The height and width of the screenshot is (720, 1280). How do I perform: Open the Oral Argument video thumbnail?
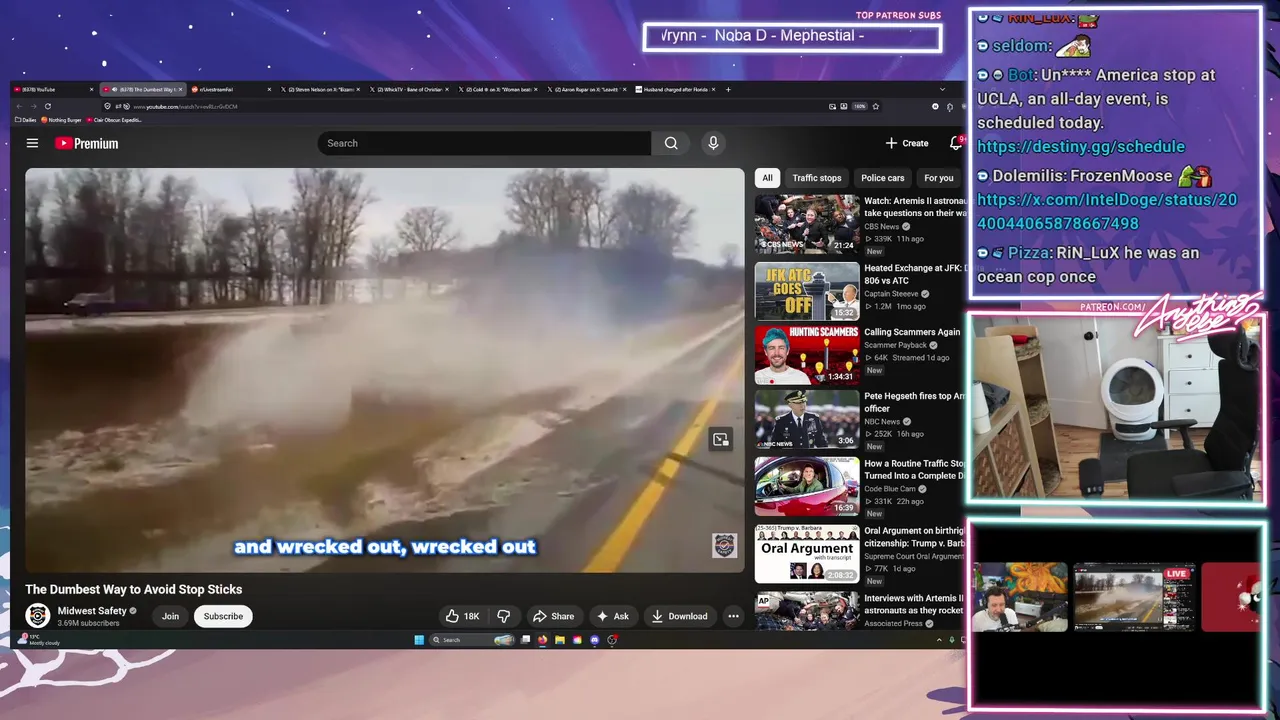[x=807, y=553]
